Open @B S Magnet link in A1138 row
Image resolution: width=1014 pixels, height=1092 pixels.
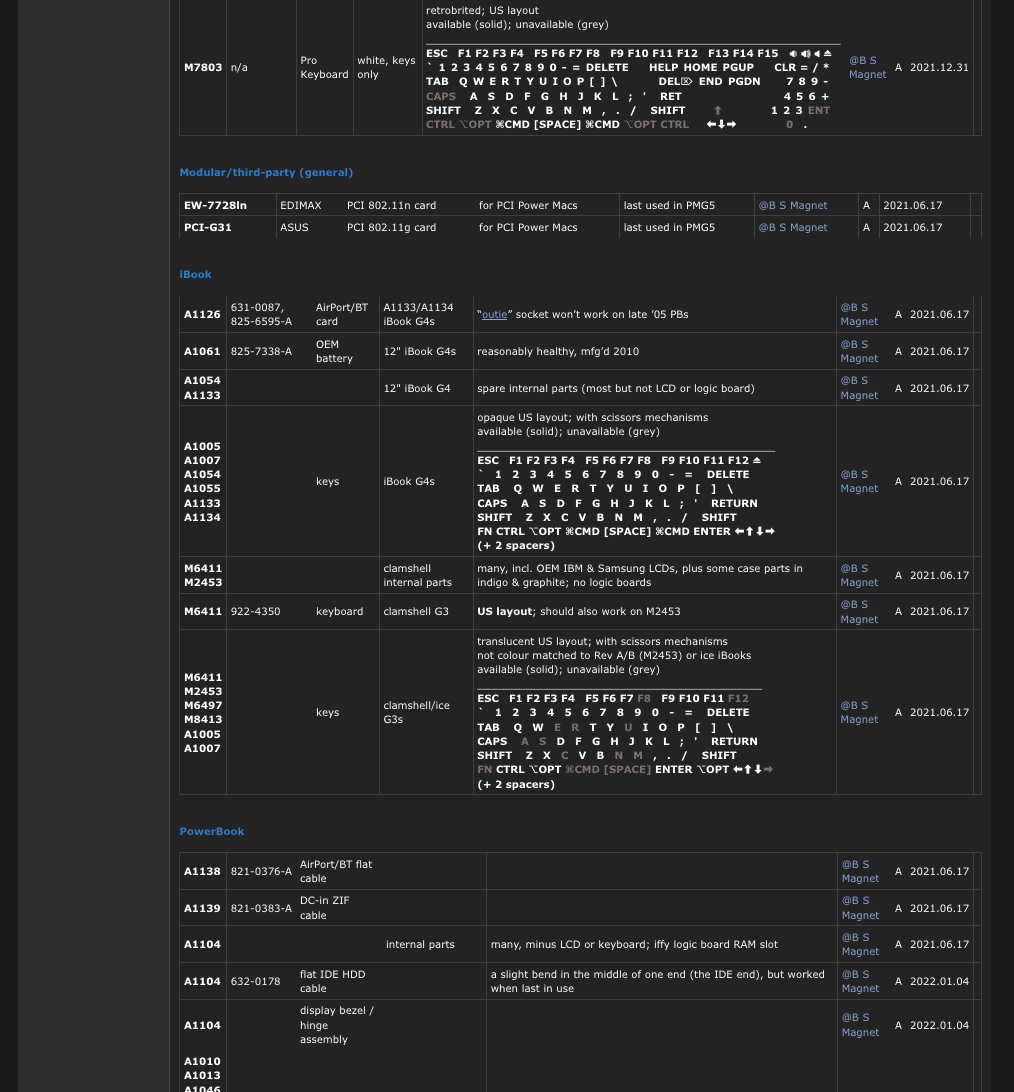860,872
